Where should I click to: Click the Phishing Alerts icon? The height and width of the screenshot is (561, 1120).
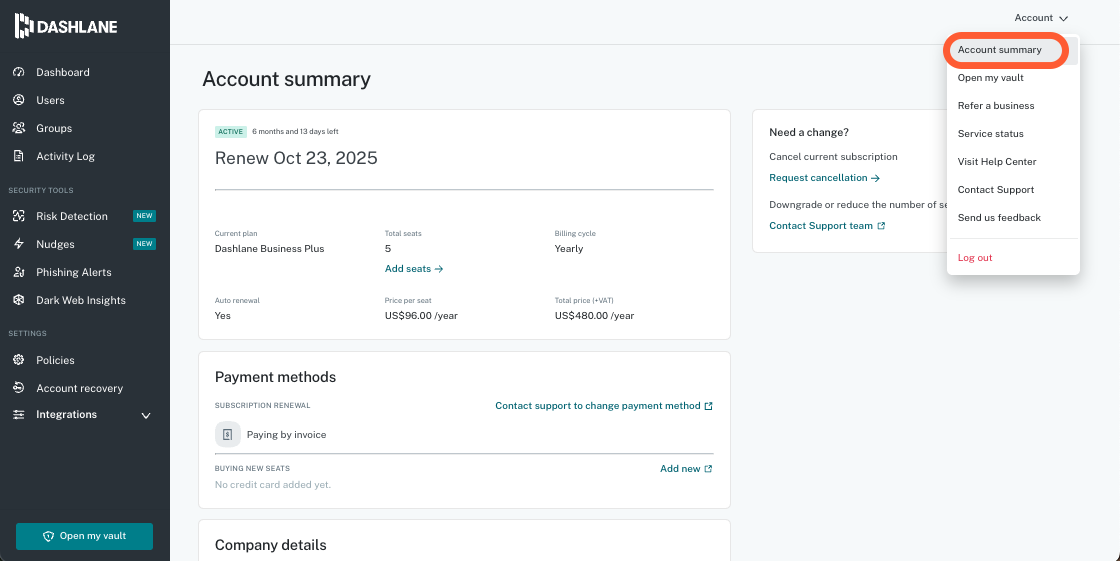coord(18,272)
